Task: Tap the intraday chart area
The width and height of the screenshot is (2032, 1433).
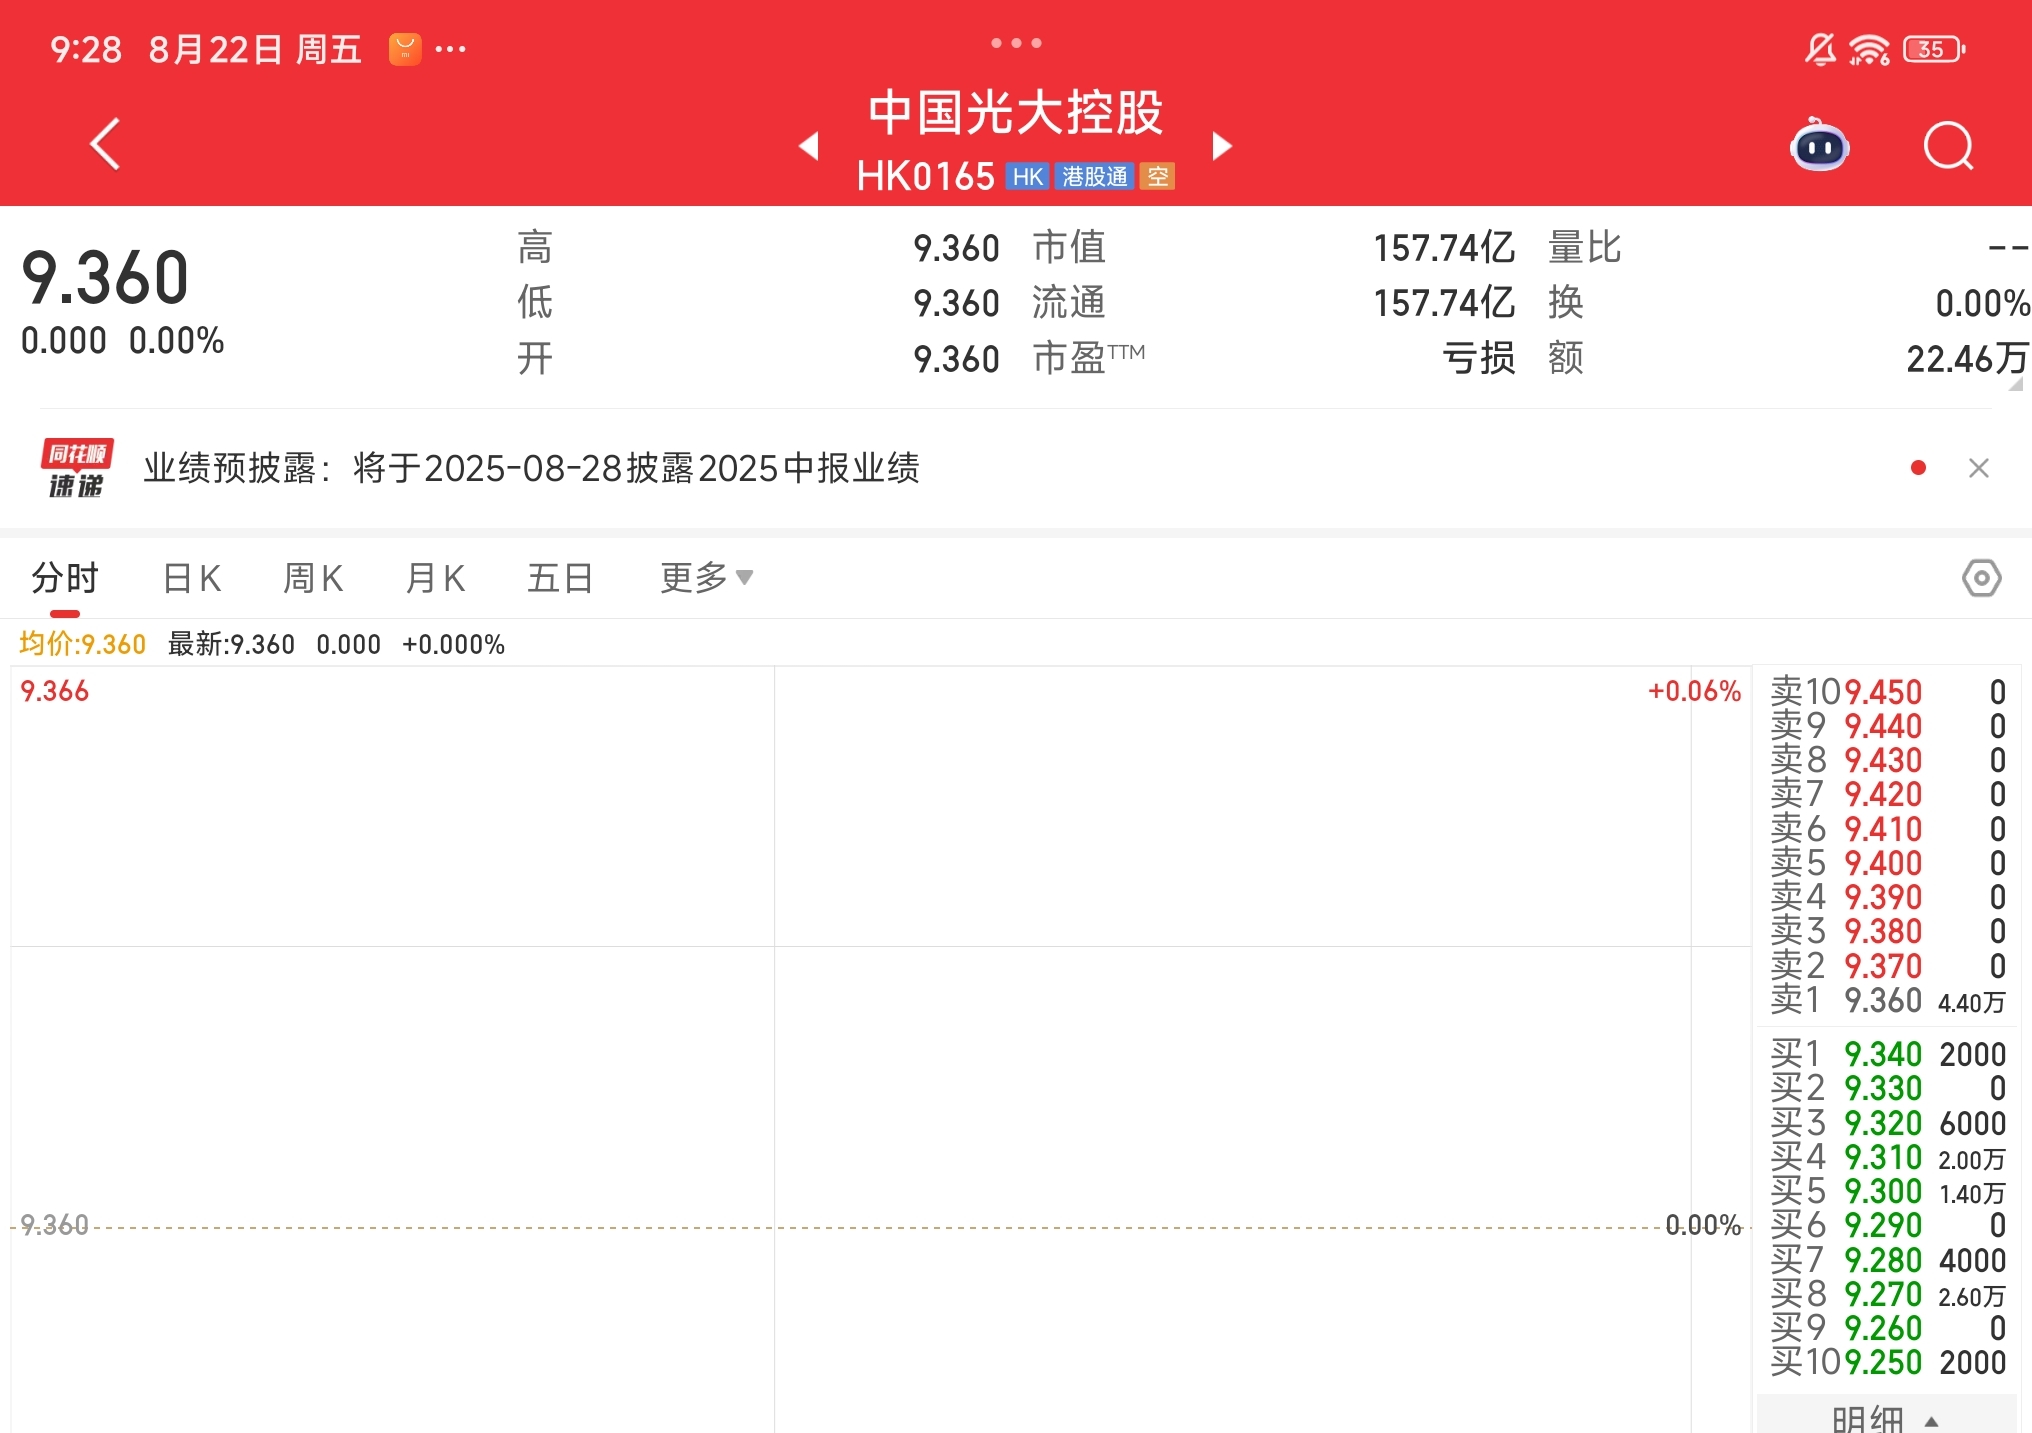Action: (x=880, y=1048)
